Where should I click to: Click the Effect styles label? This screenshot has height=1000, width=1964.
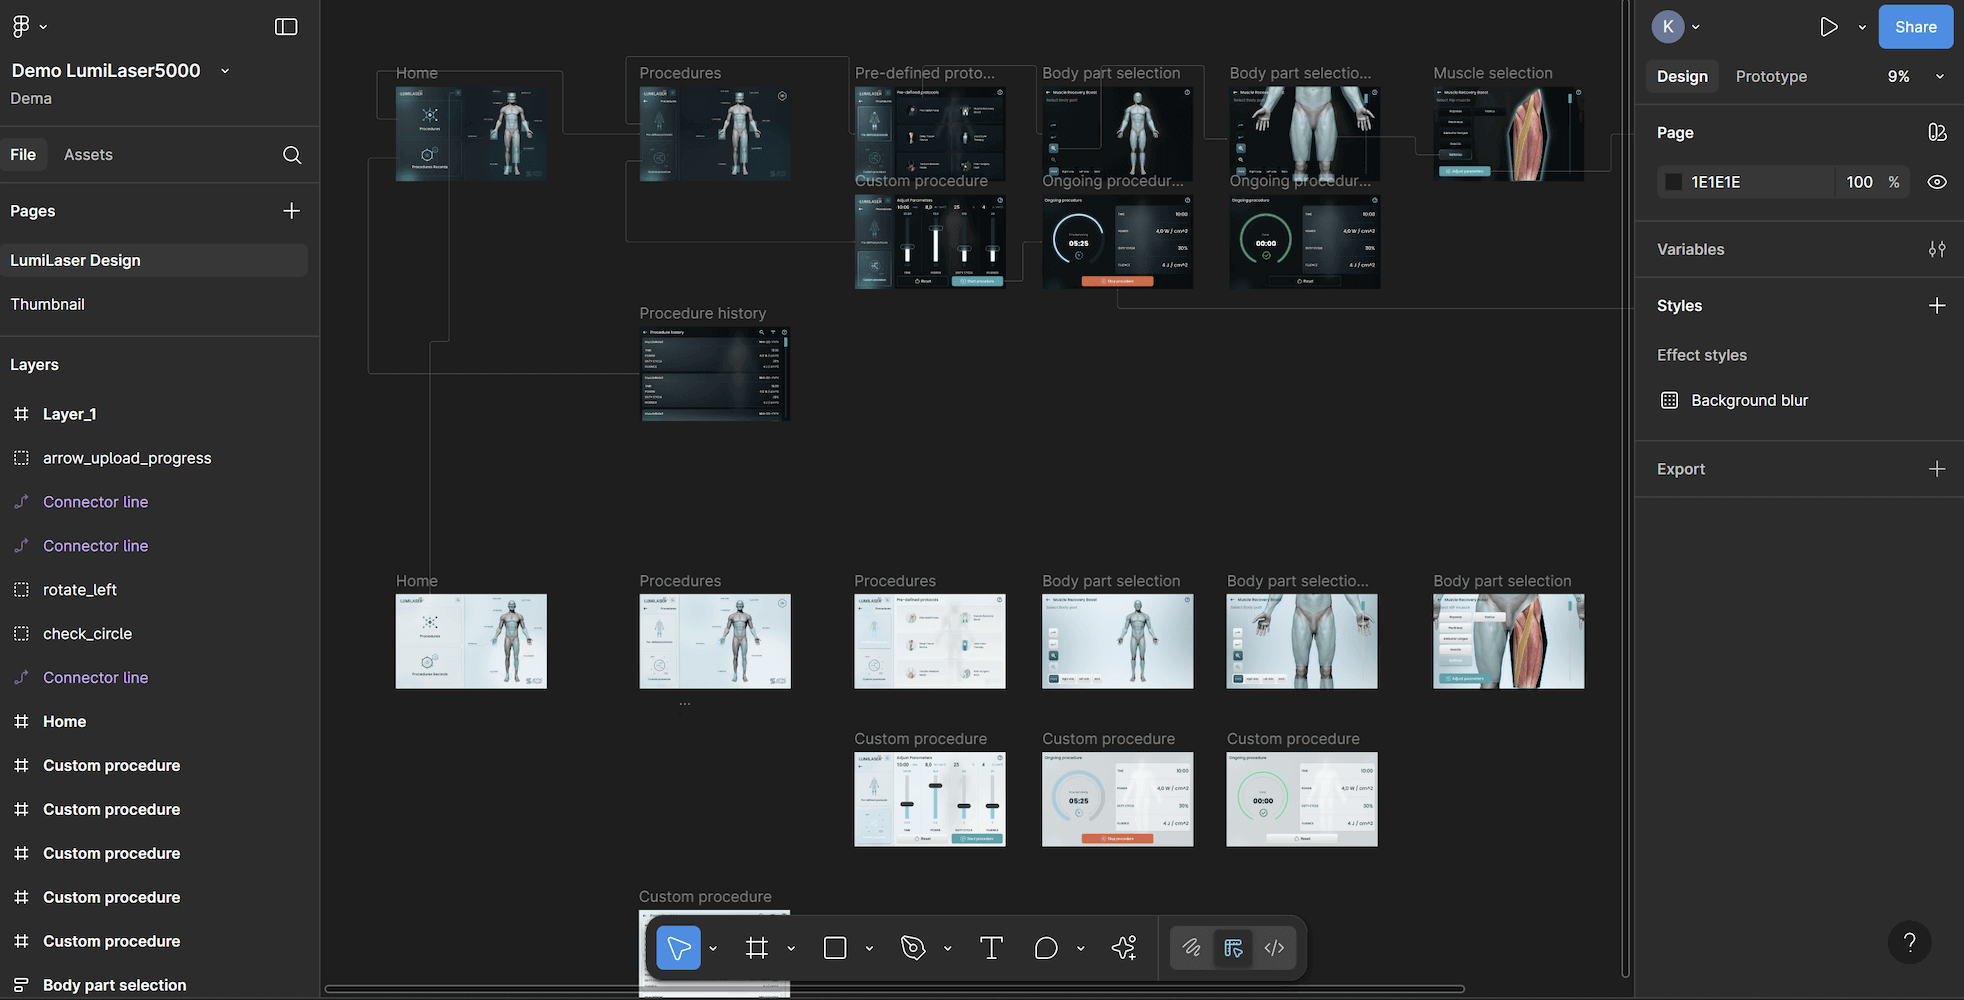[1702, 355]
